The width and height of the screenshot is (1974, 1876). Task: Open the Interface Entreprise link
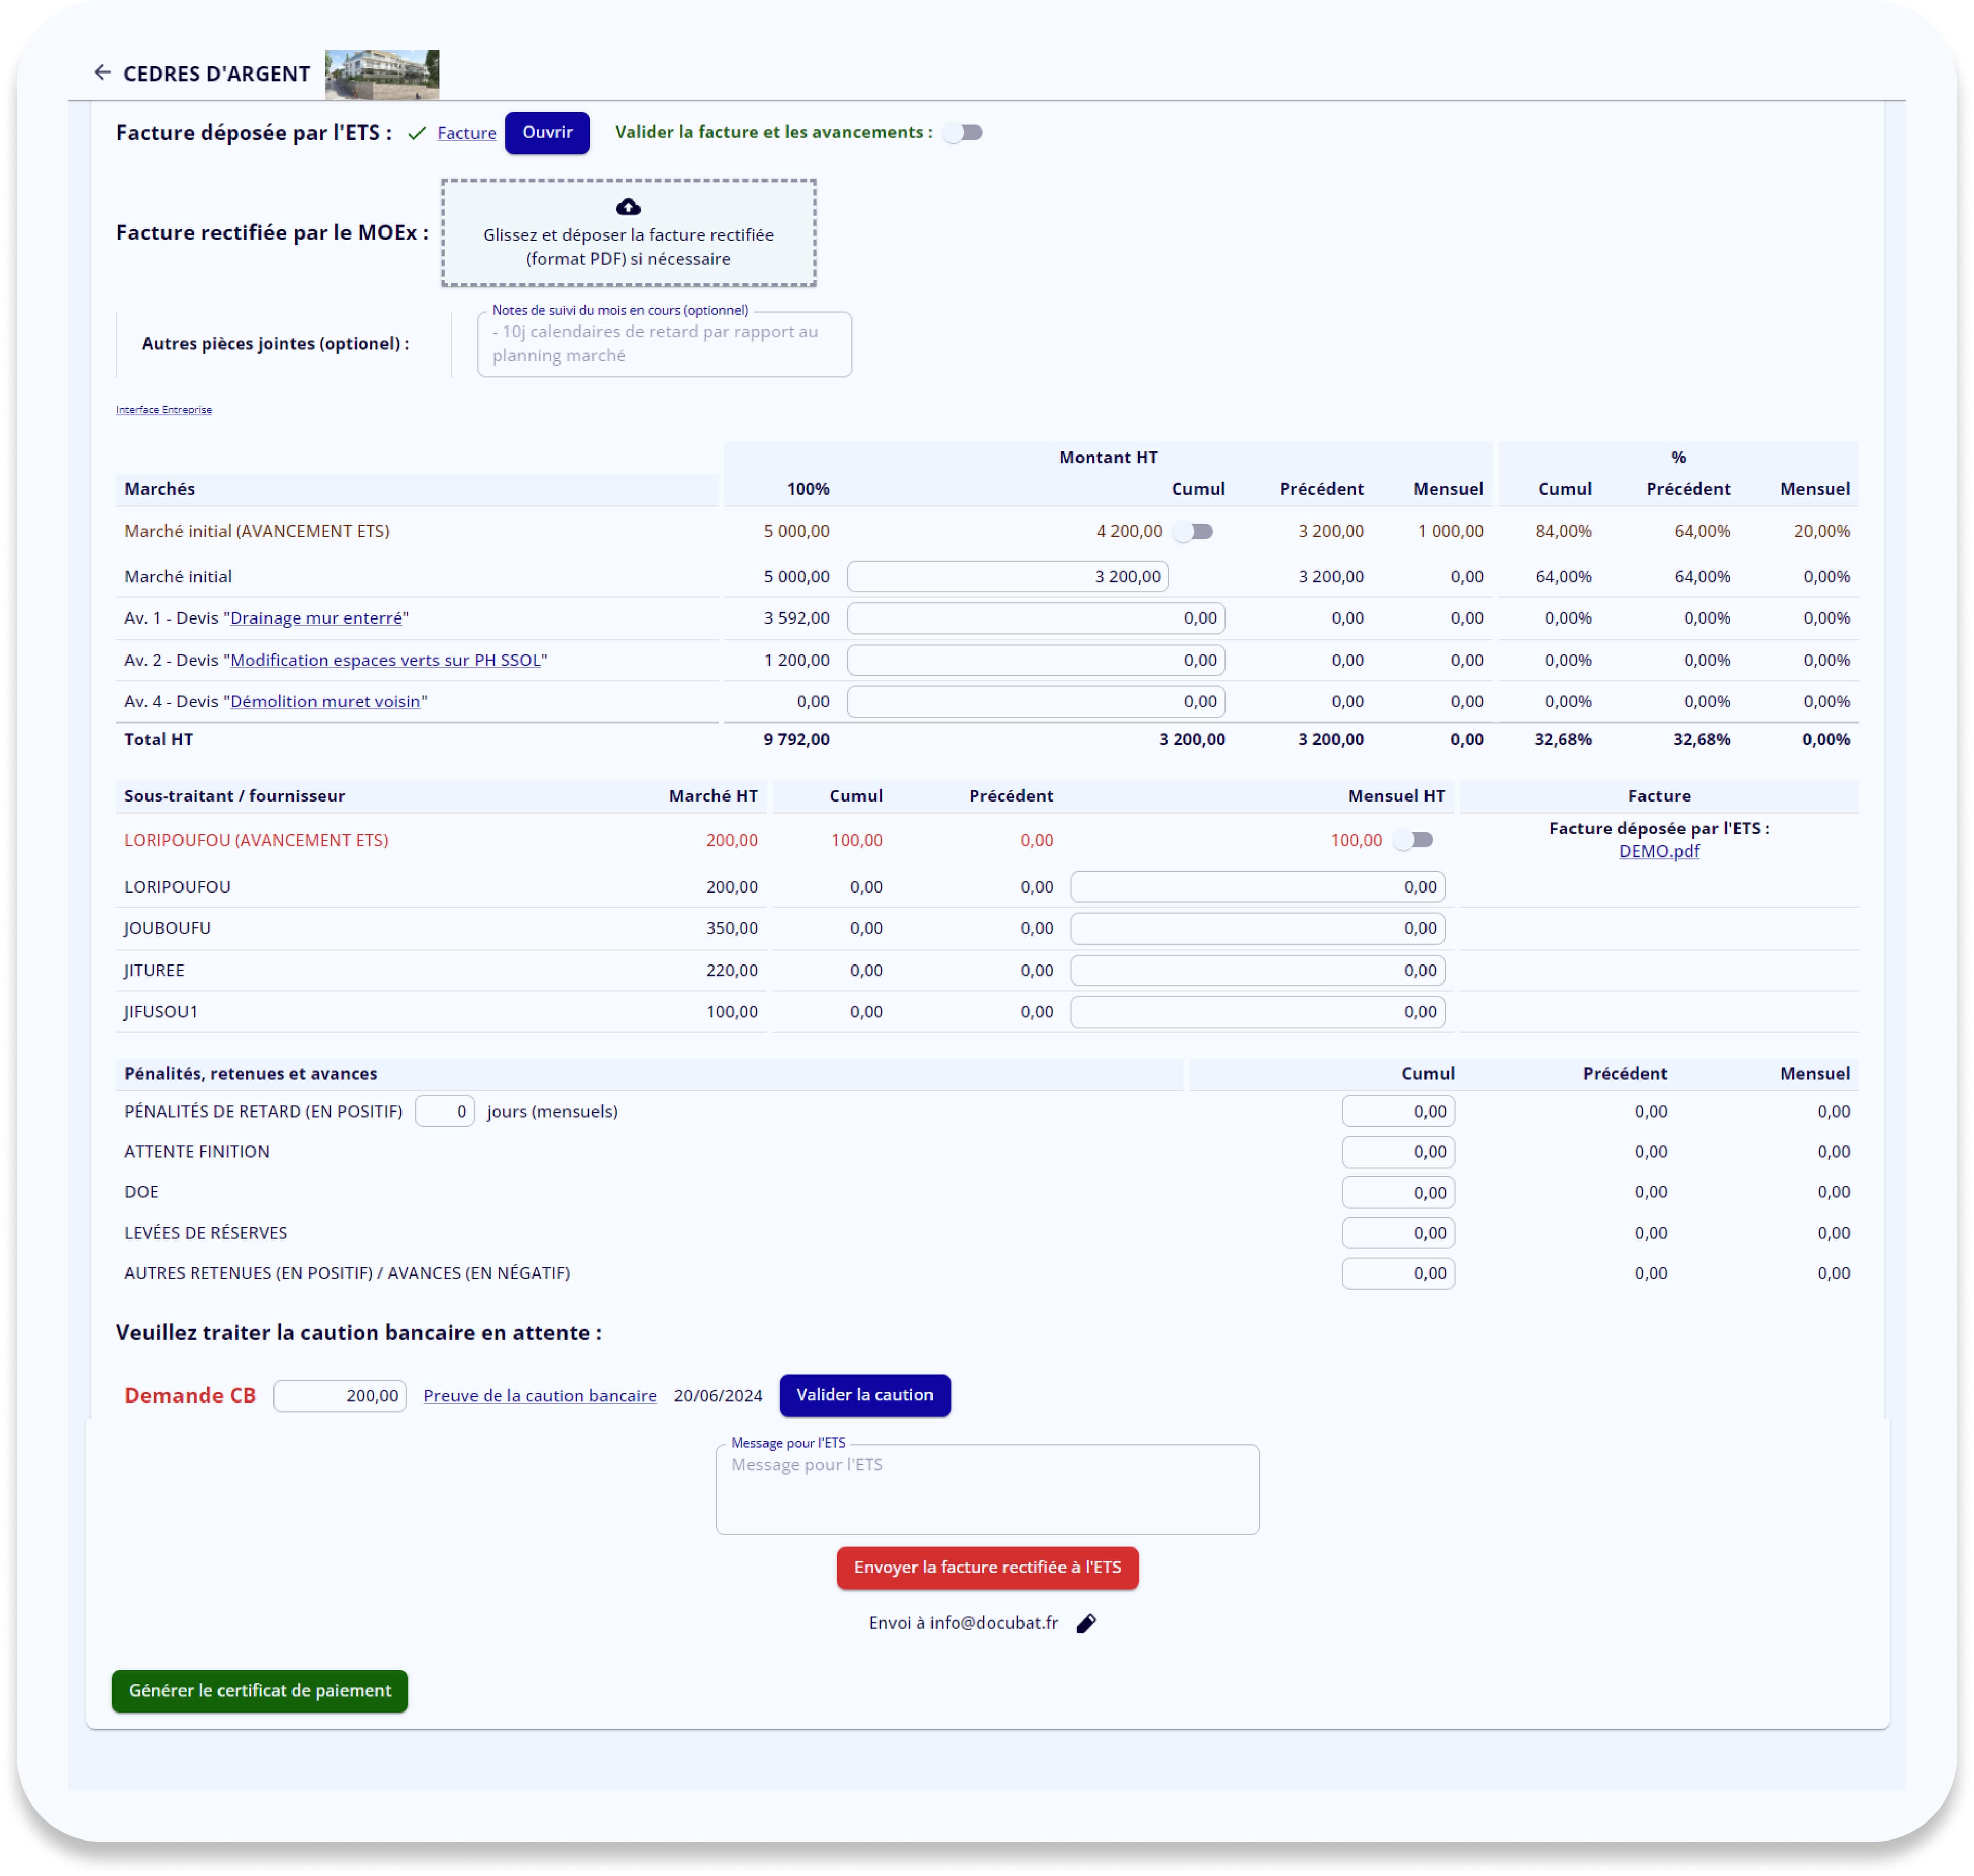(163, 409)
